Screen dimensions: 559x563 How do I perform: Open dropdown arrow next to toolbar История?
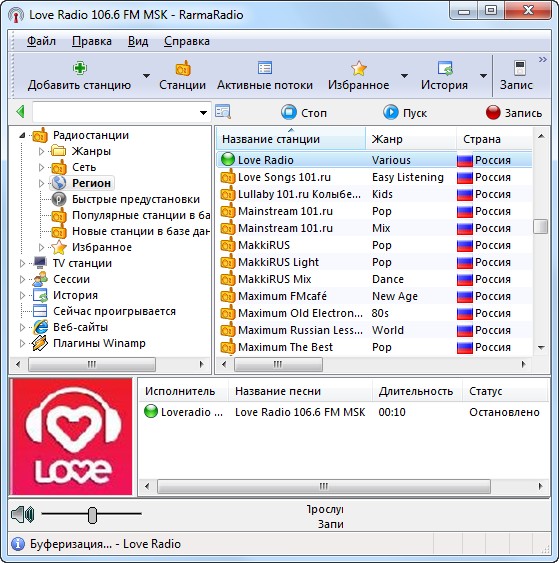click(x=484, y=76)
